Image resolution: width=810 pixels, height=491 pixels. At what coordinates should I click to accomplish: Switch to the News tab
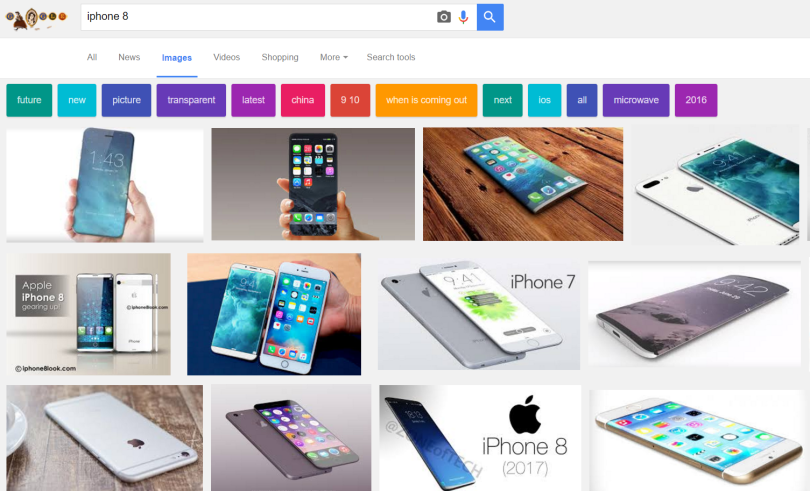pyautogui.click(x=129, y=57)
